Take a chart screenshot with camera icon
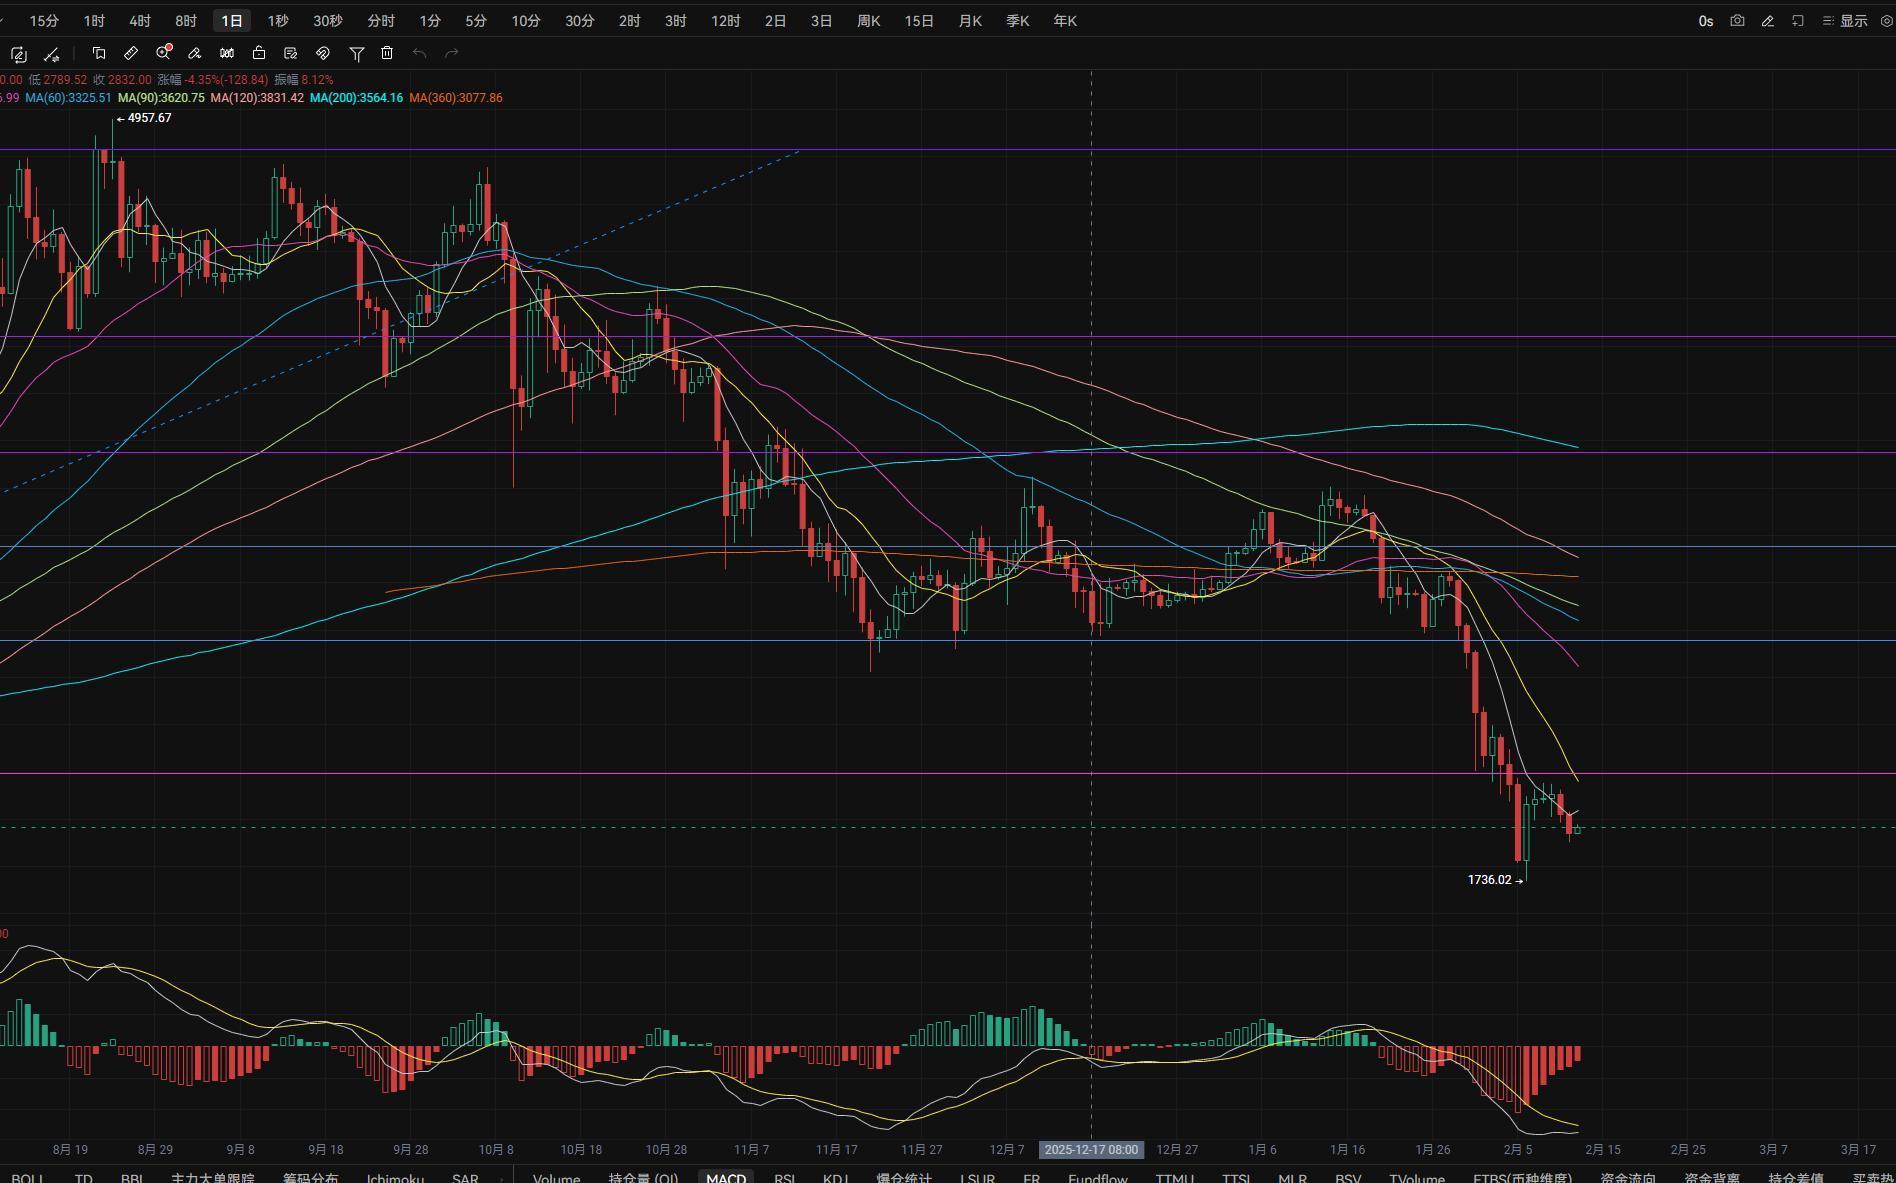Screen dimensions: 1896x1183 point(1737,20)
